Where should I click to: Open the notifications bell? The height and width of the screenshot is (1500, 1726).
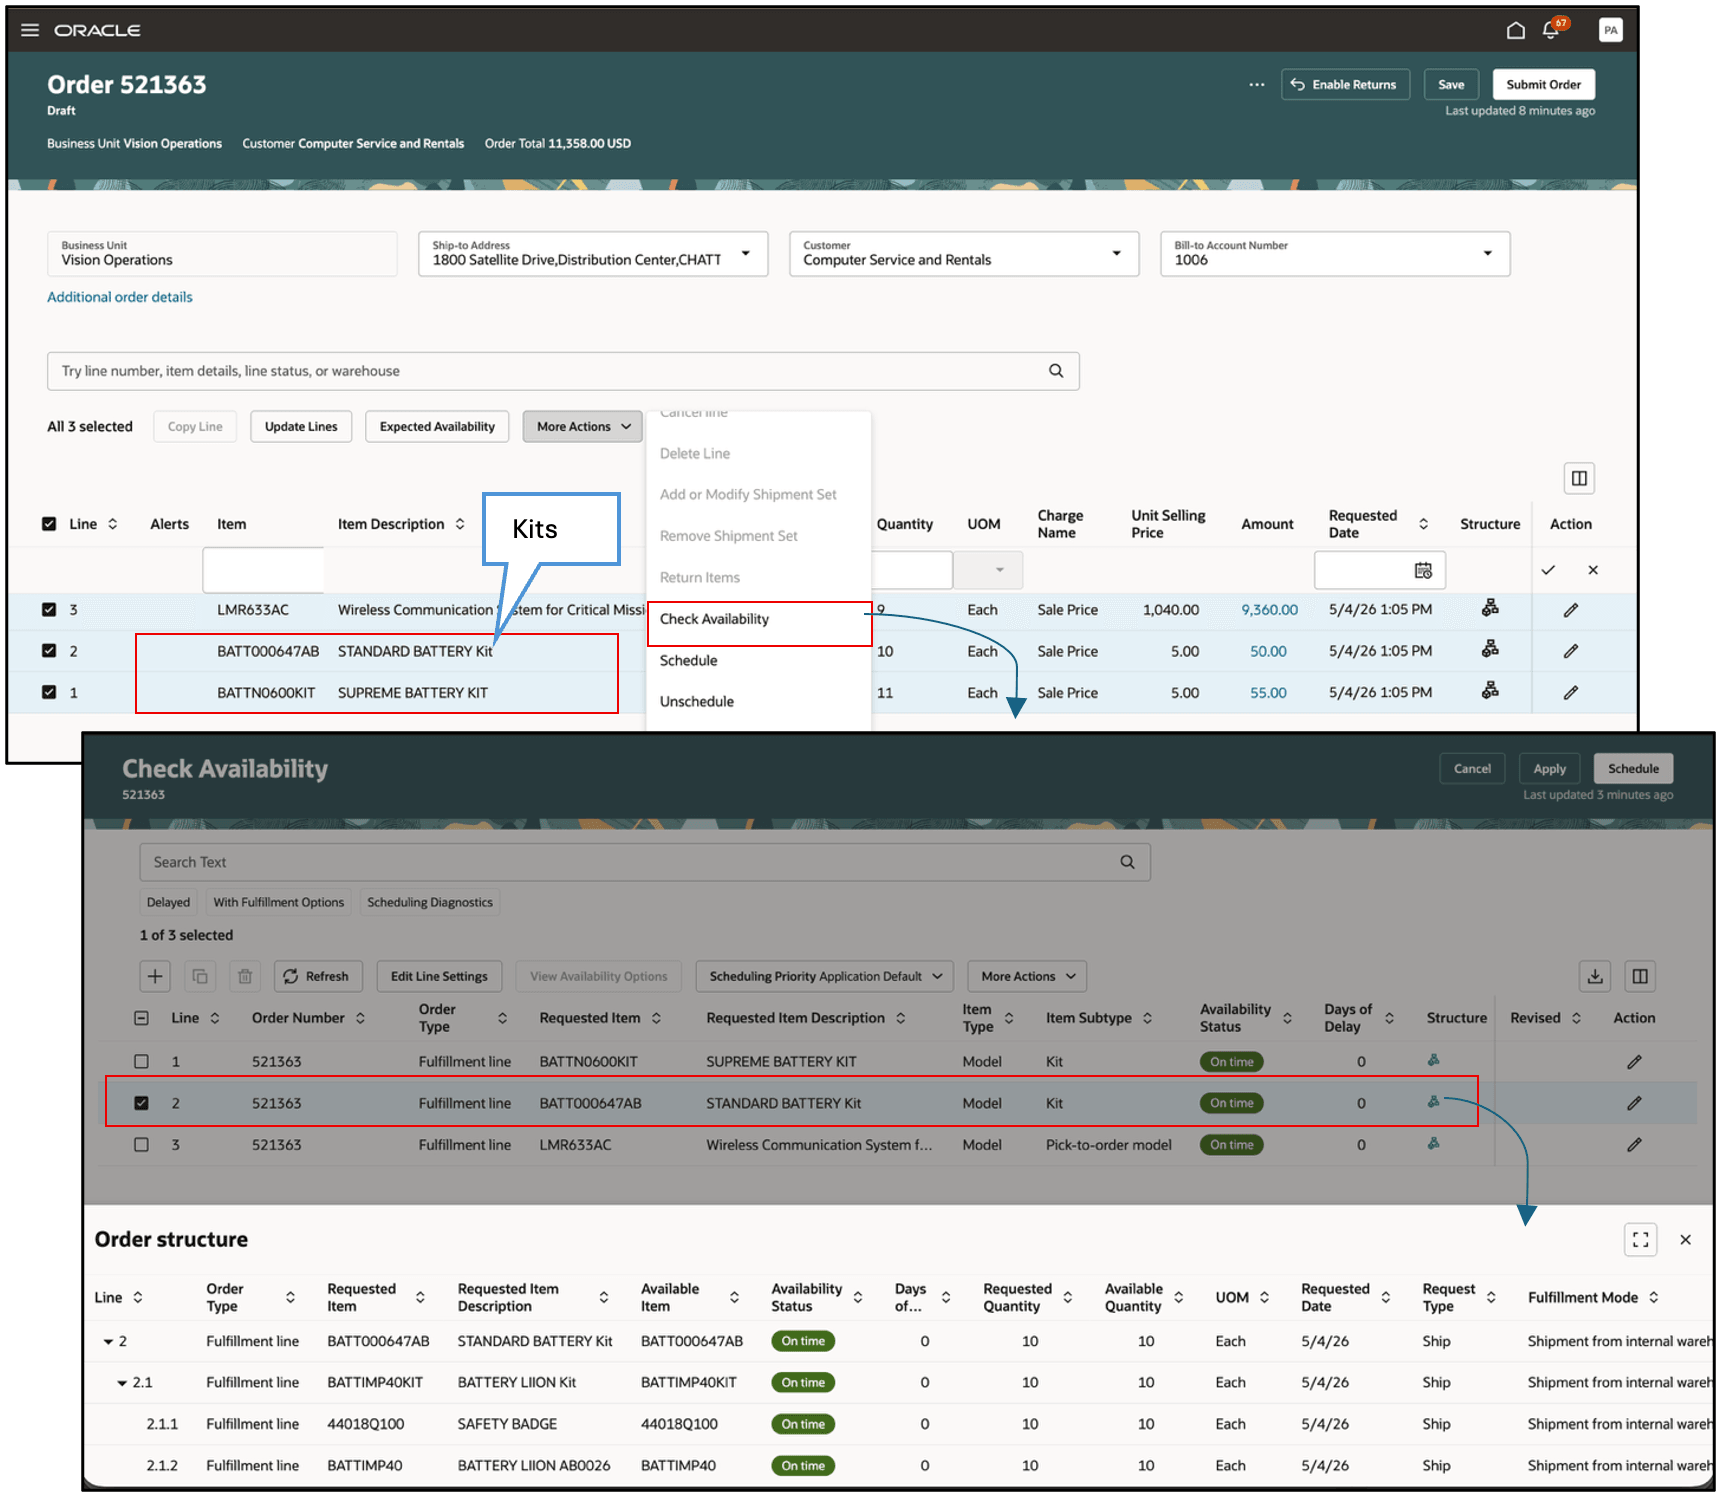(1551, 30)
